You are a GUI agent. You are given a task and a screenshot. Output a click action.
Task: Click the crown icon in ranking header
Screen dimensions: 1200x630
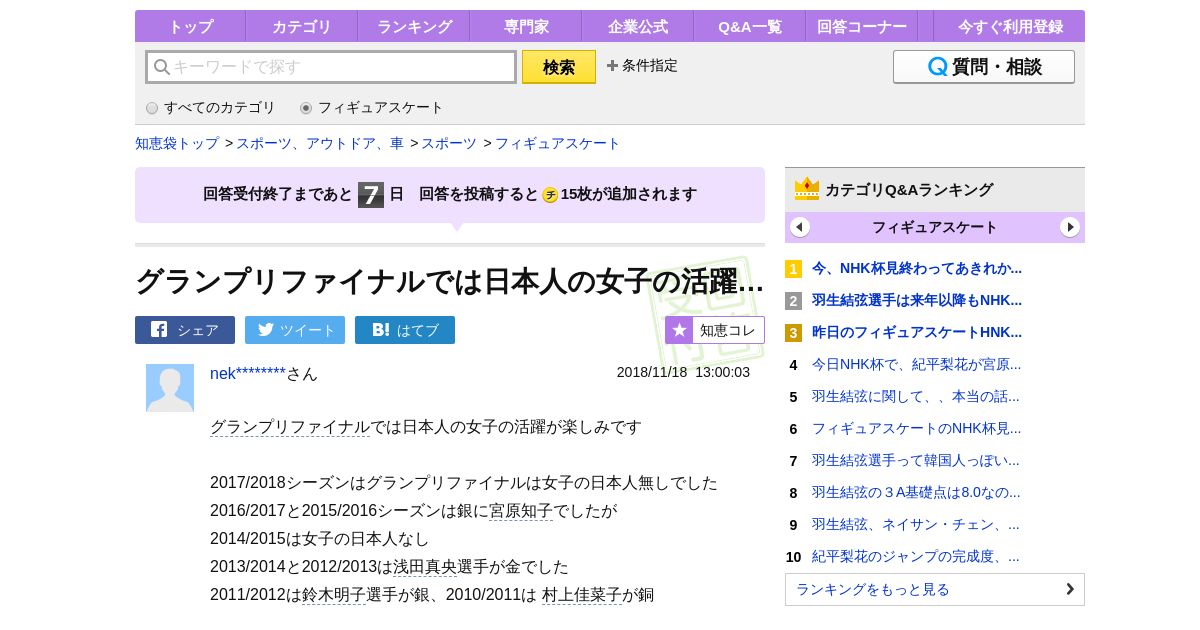point(806,189)
